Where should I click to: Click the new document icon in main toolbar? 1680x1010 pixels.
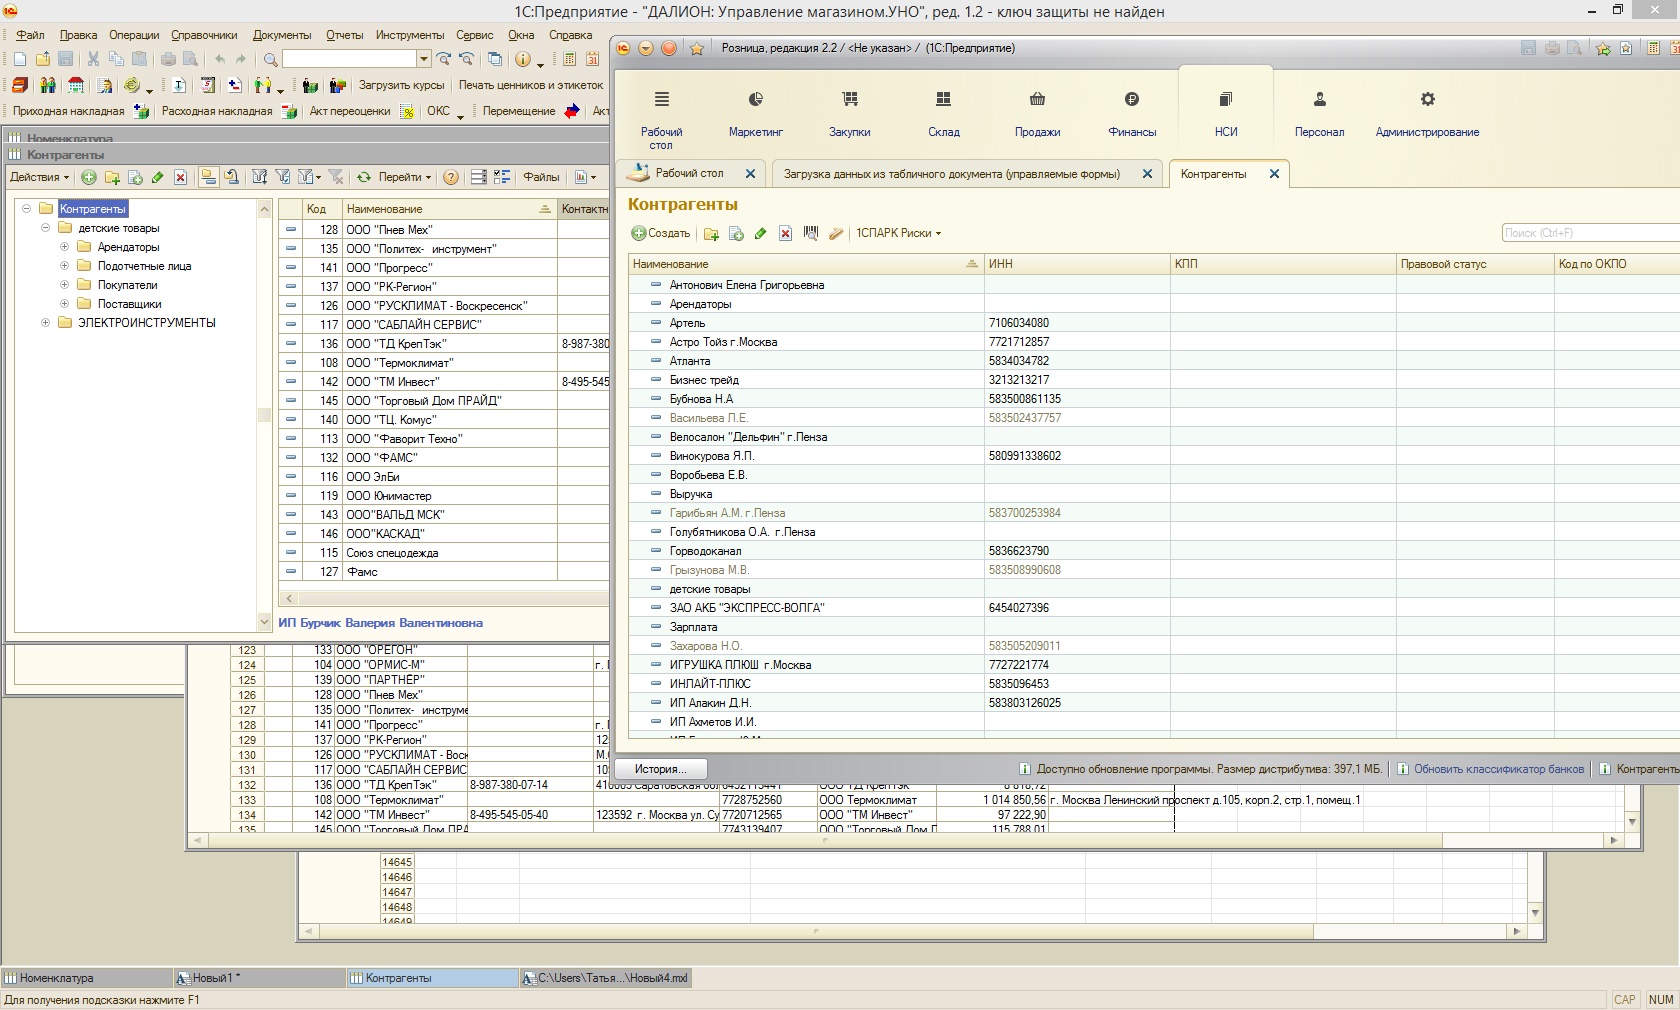click(19, 59)
